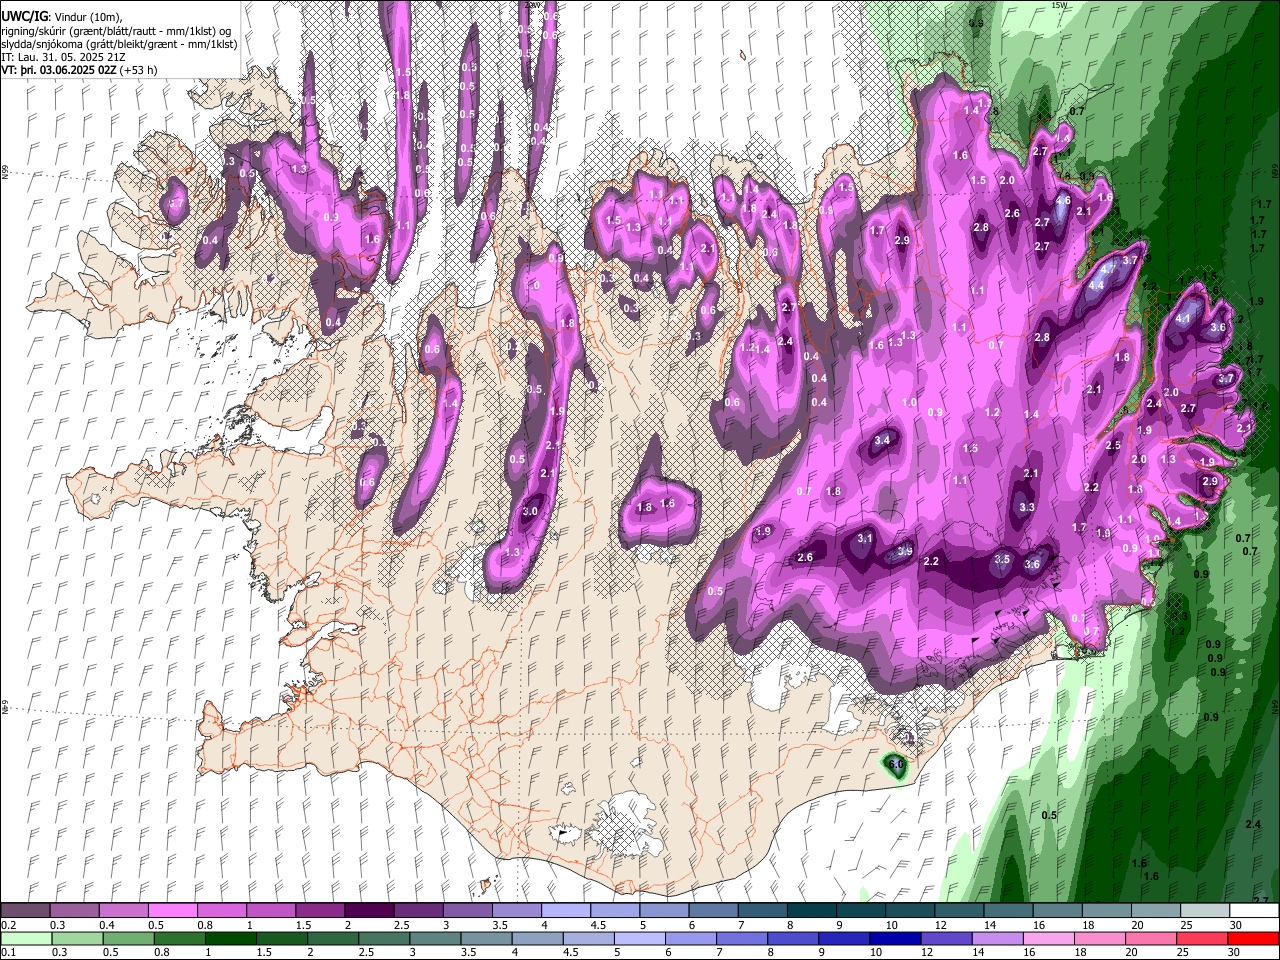
Task: Select the 'rigning/skúrir' legend description line
Action: point(117,31)
